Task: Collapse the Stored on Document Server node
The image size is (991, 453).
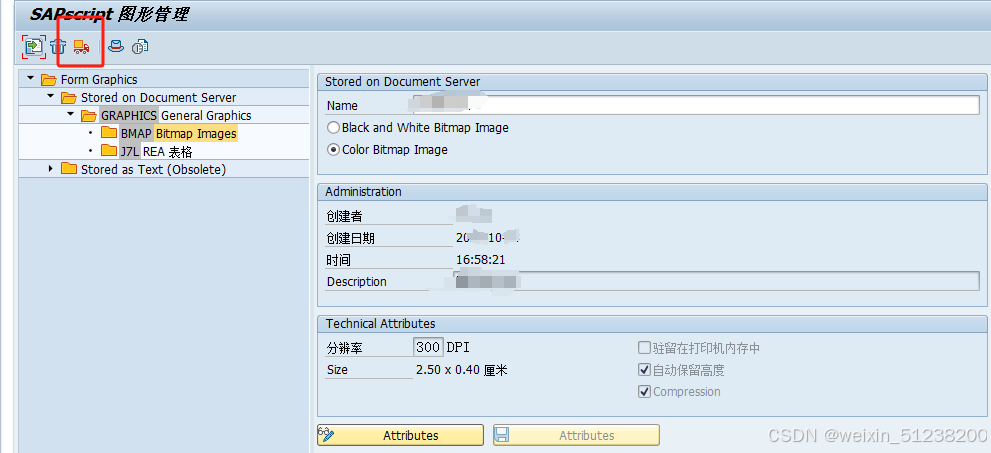Action: [x=51, y=97]
